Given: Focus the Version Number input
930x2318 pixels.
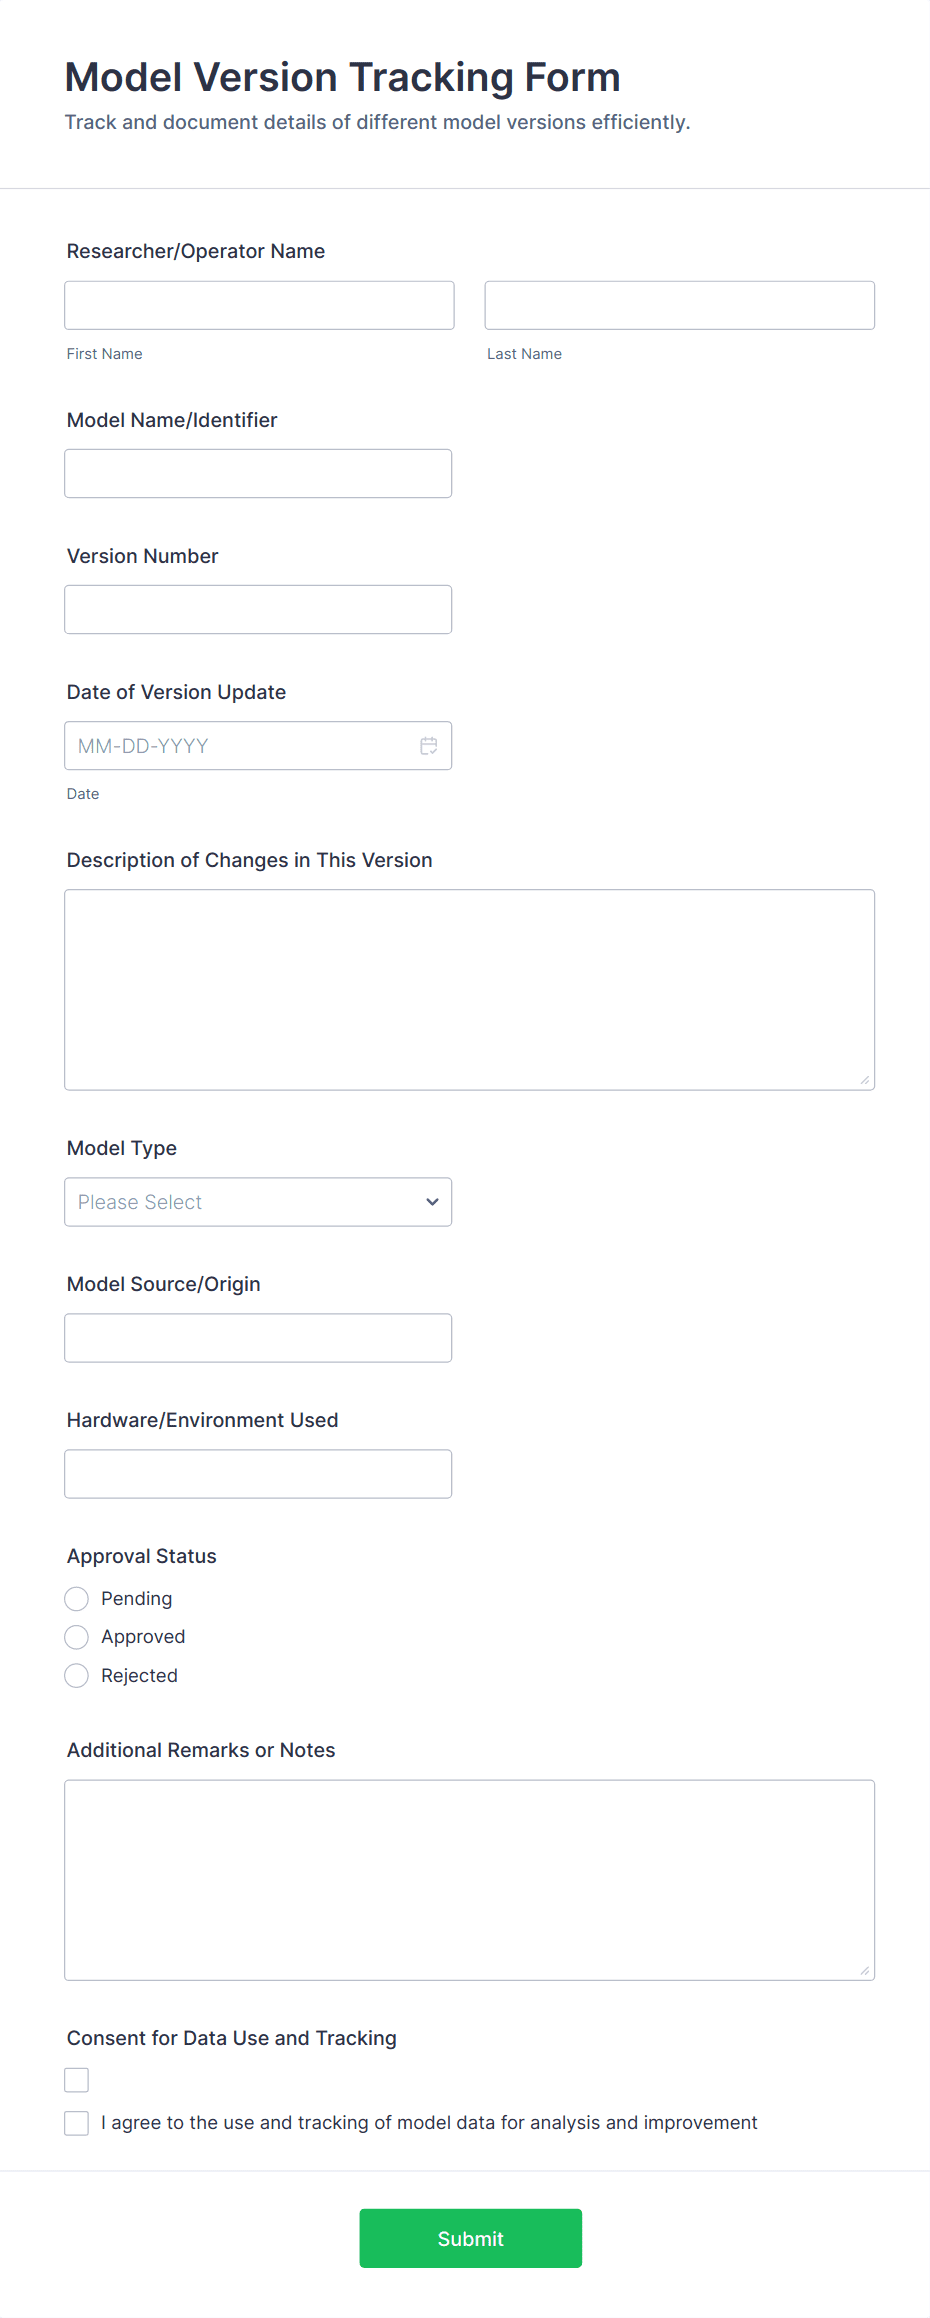Looking at the screenshot, I should coord(258,610).
